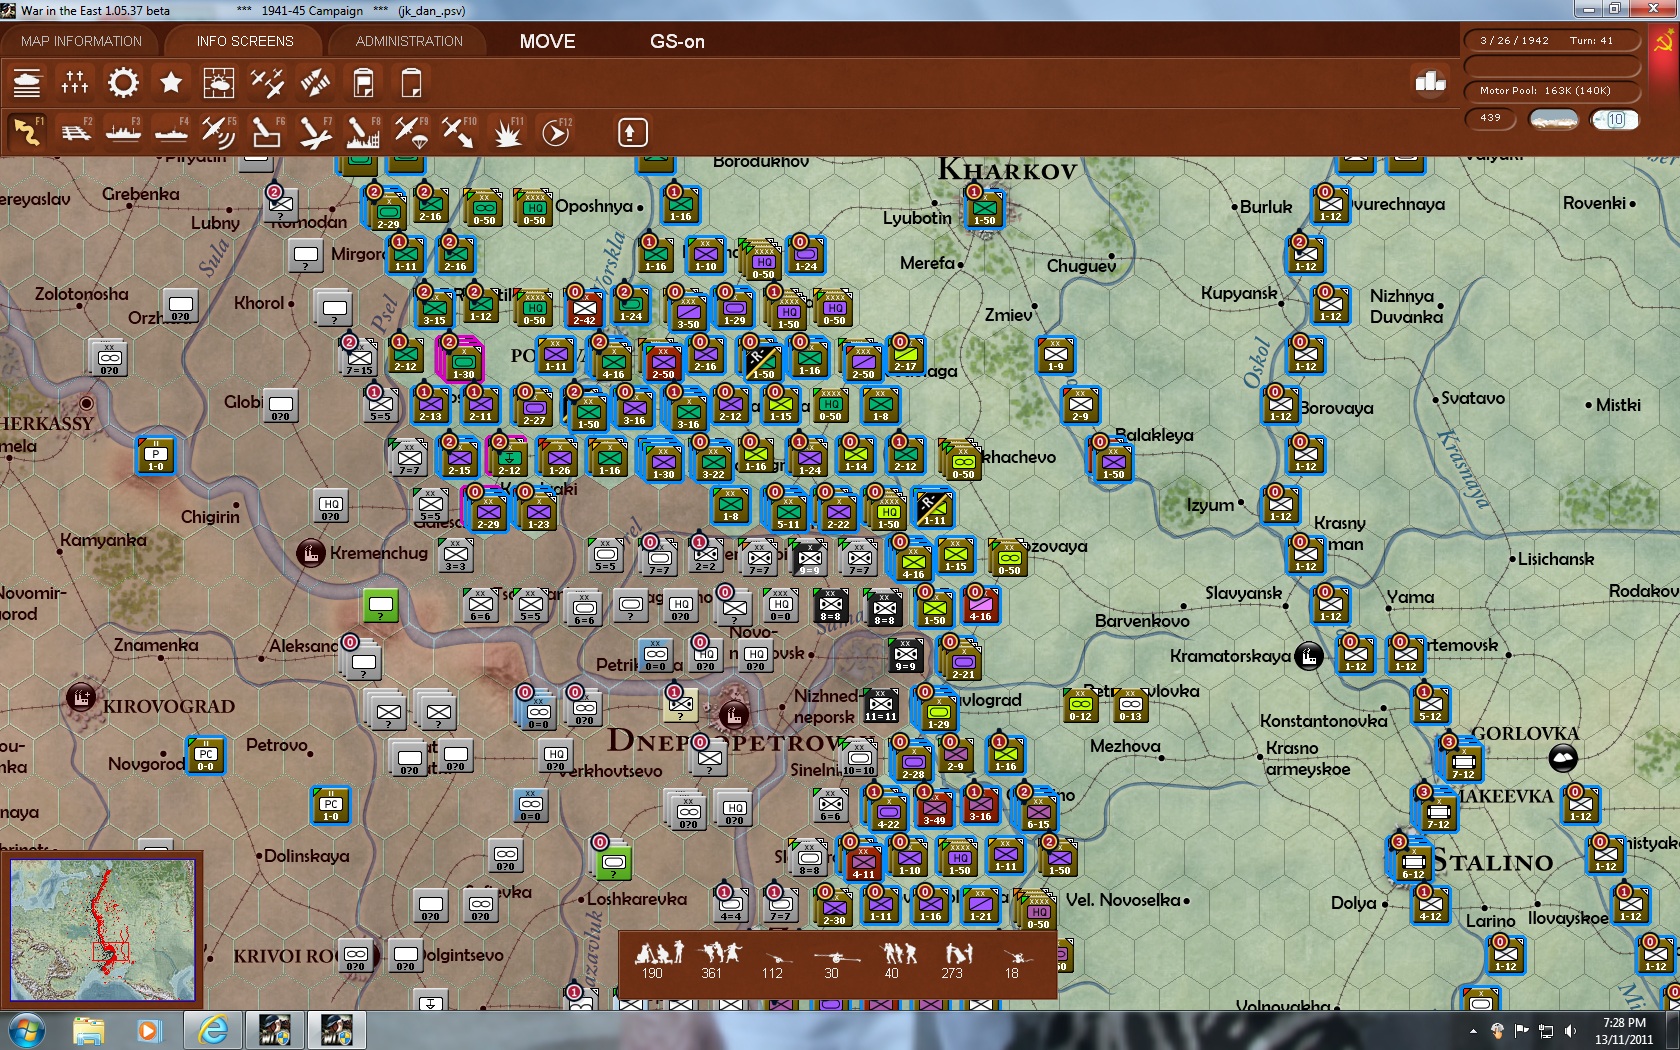Open the bar chart statistics icon
This screenshot has width=1680, height=1050.
pos(1430,81)
